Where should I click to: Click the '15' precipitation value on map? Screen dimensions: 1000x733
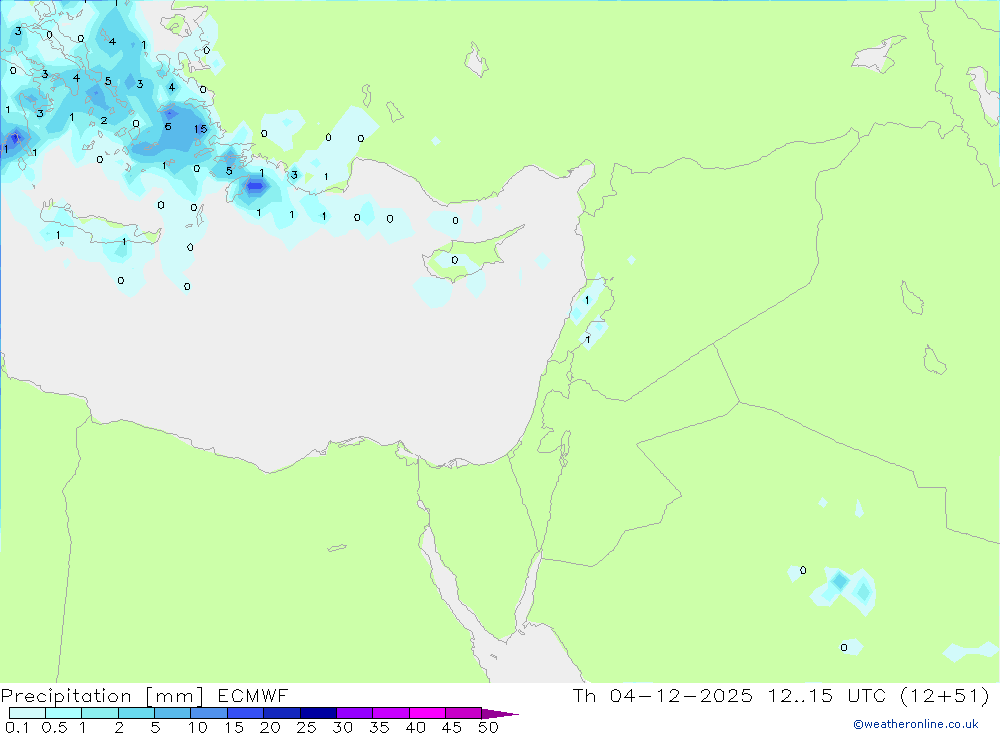(200, 129)
